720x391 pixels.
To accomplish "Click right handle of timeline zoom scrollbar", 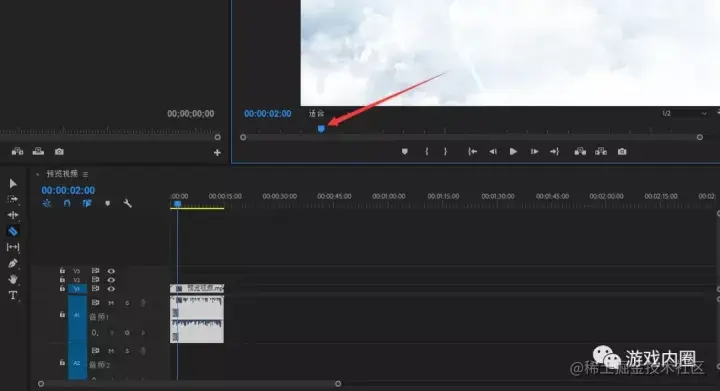I will (338, 384).
